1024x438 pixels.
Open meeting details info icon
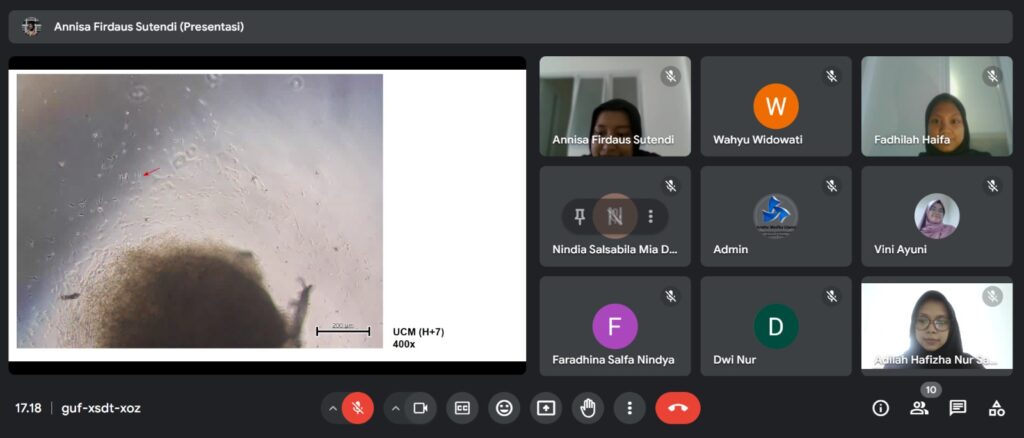[x=880, y=408]
